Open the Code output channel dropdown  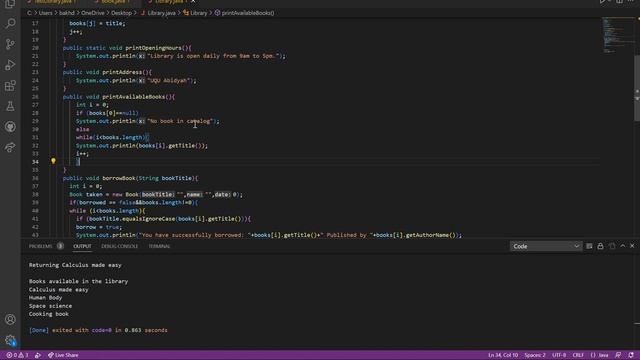pos(546,246)
